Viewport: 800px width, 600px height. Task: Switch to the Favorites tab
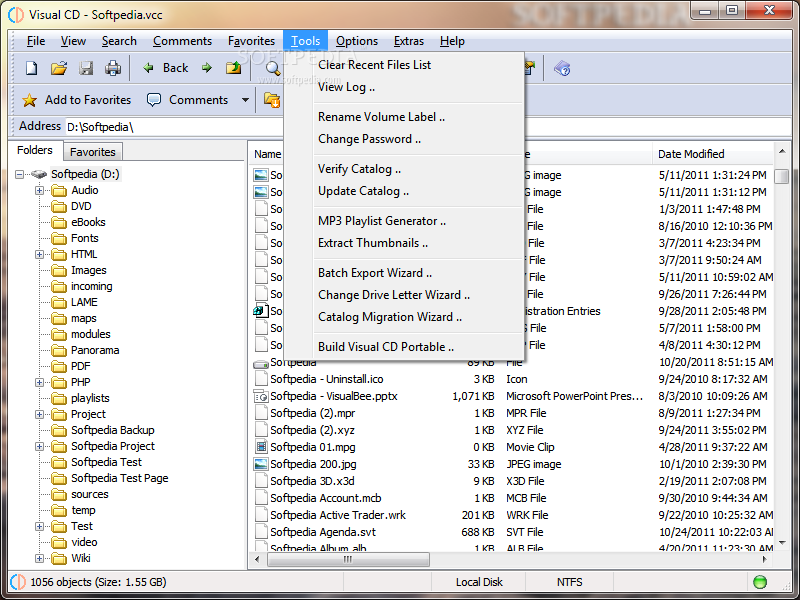coord(93,152)
